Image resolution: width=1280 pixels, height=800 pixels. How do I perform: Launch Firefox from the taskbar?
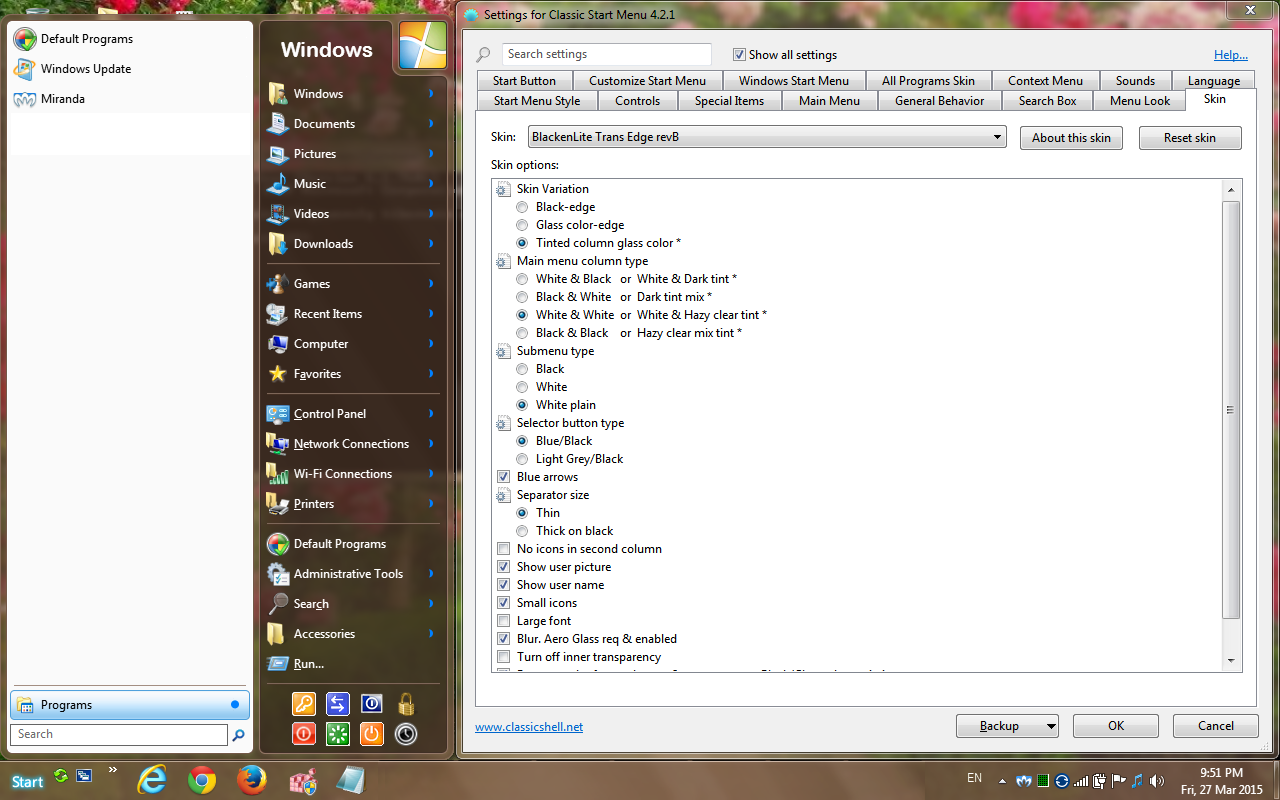pyautogui.click(x=252, y=780)
